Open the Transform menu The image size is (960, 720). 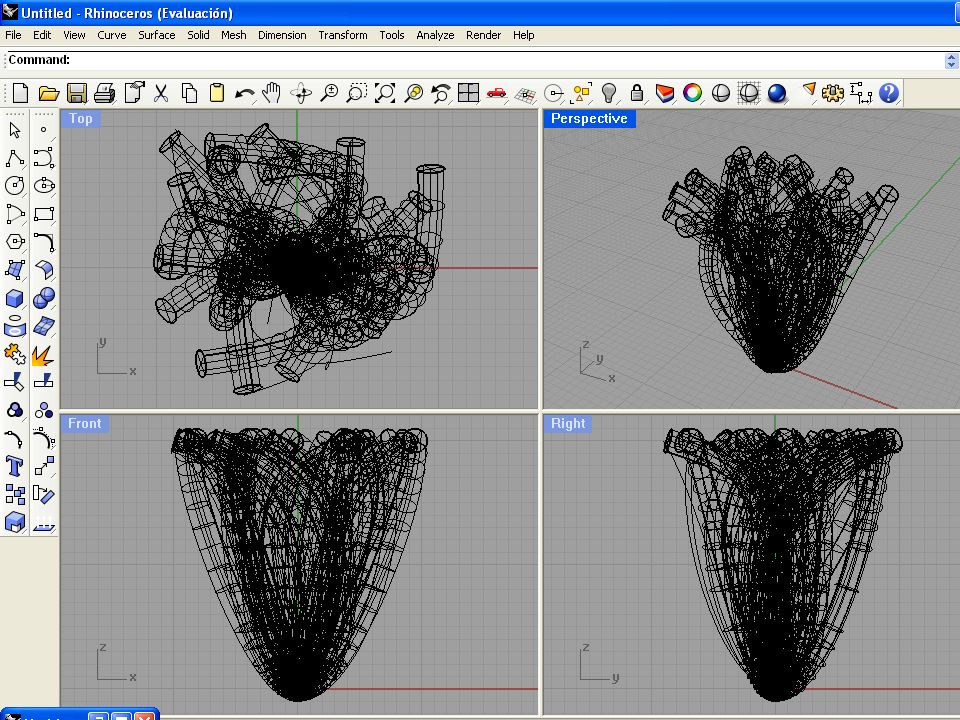pyautogui.click(x=343, y=35)
